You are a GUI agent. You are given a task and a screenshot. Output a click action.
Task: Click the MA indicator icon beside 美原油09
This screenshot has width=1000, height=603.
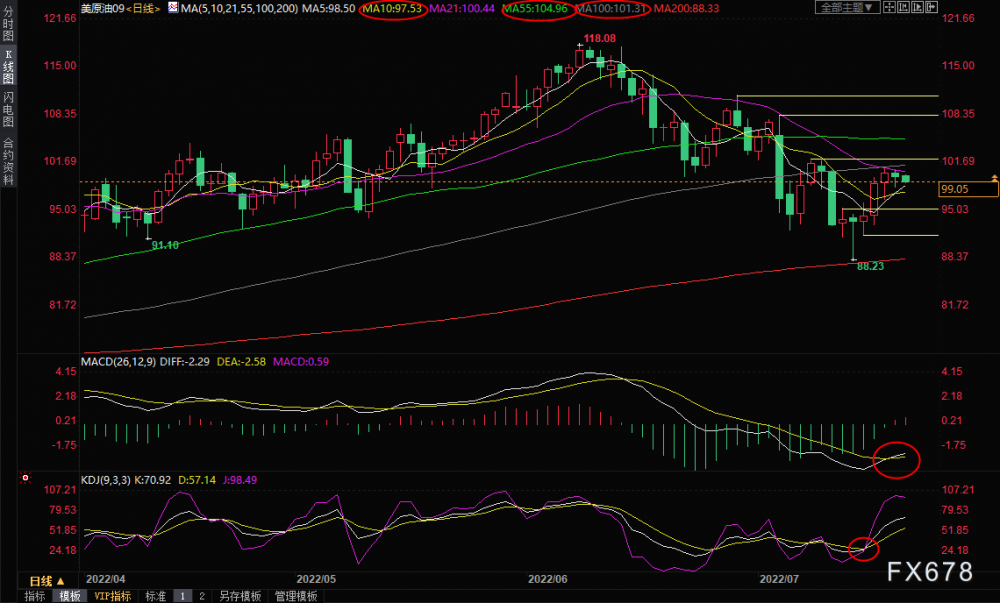pyautogui.click(x=173, y=8)
